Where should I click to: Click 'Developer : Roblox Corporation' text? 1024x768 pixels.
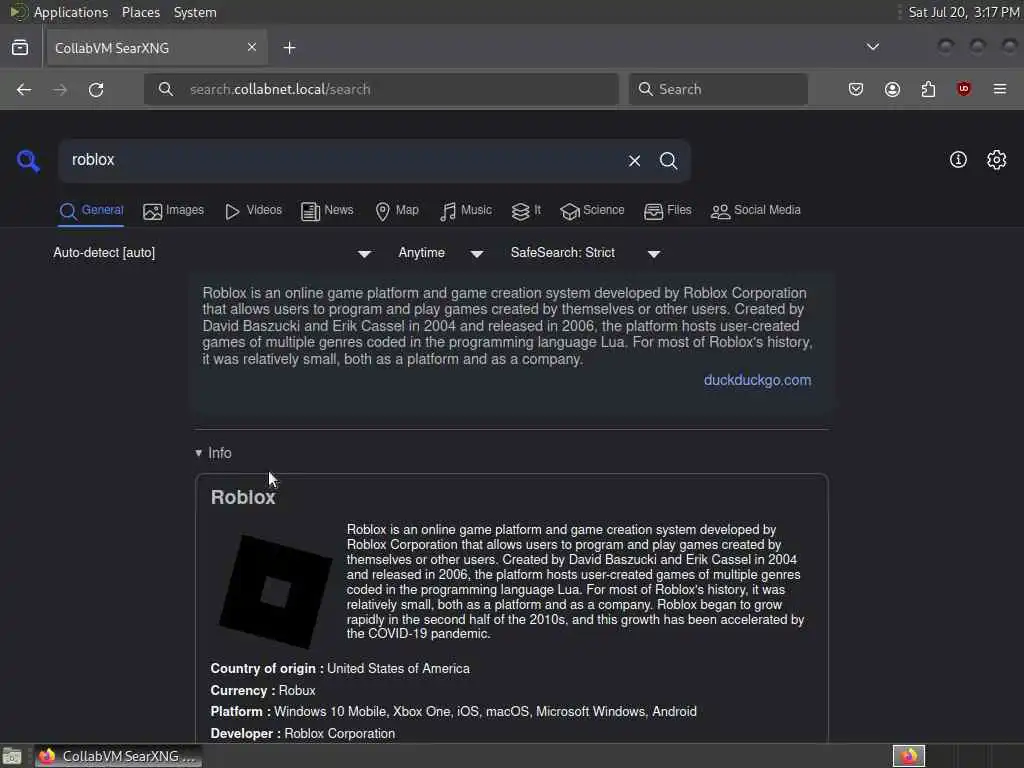(x=302, y=733)
